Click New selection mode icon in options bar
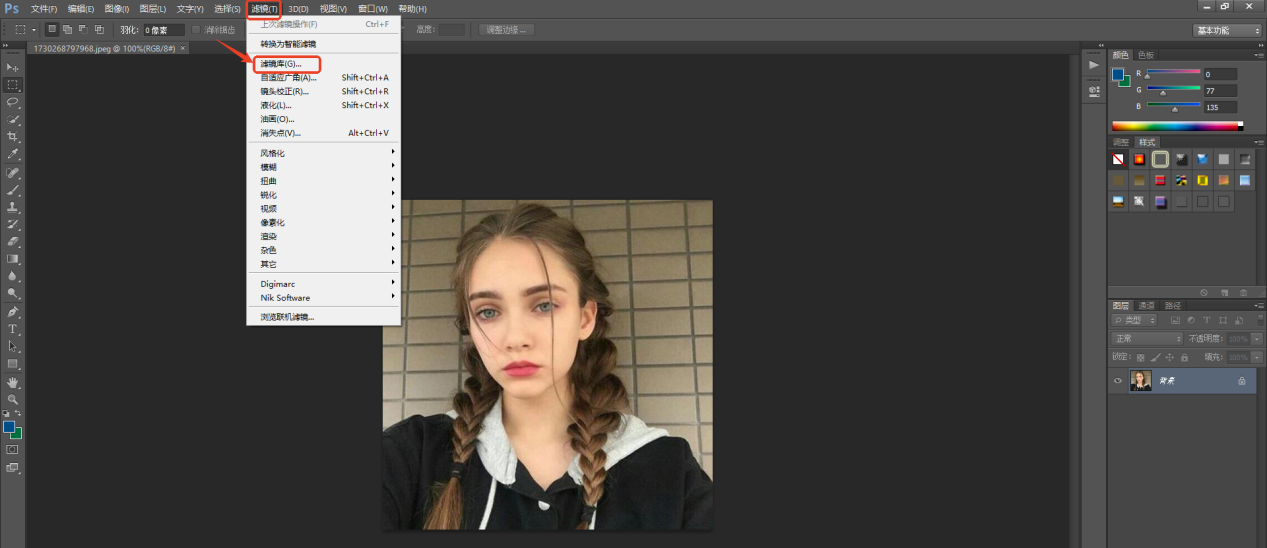The height and width of the screenshot is (548, 1267). (x=52, y=30)
